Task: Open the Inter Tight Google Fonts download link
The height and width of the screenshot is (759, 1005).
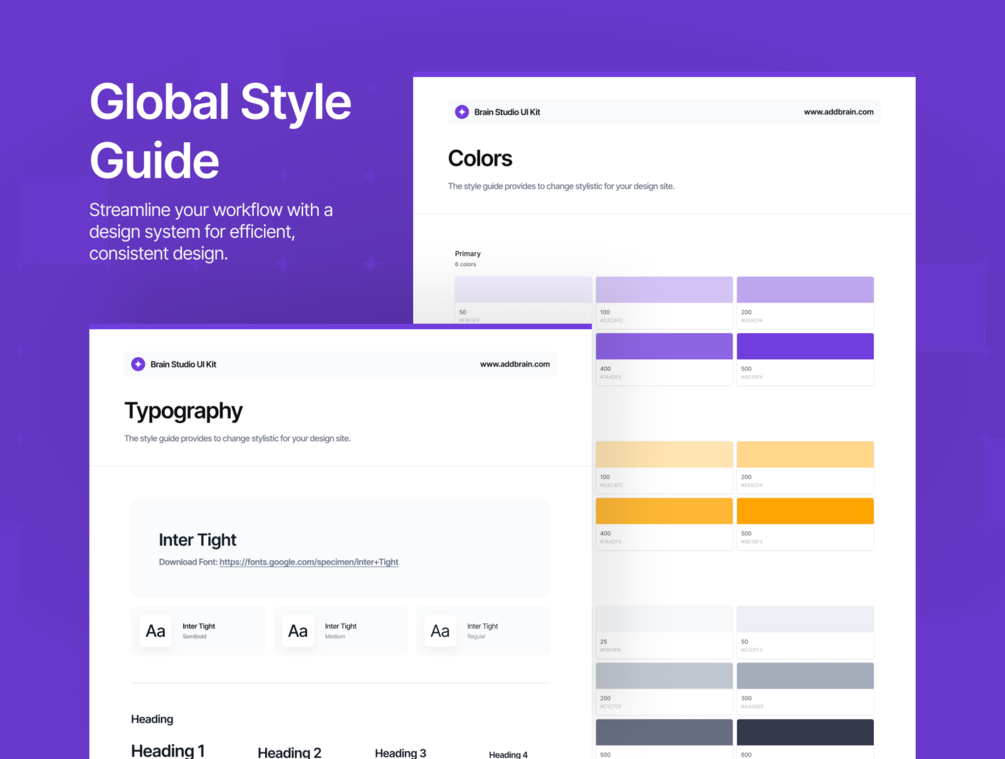Action: (x=309, y=562)
